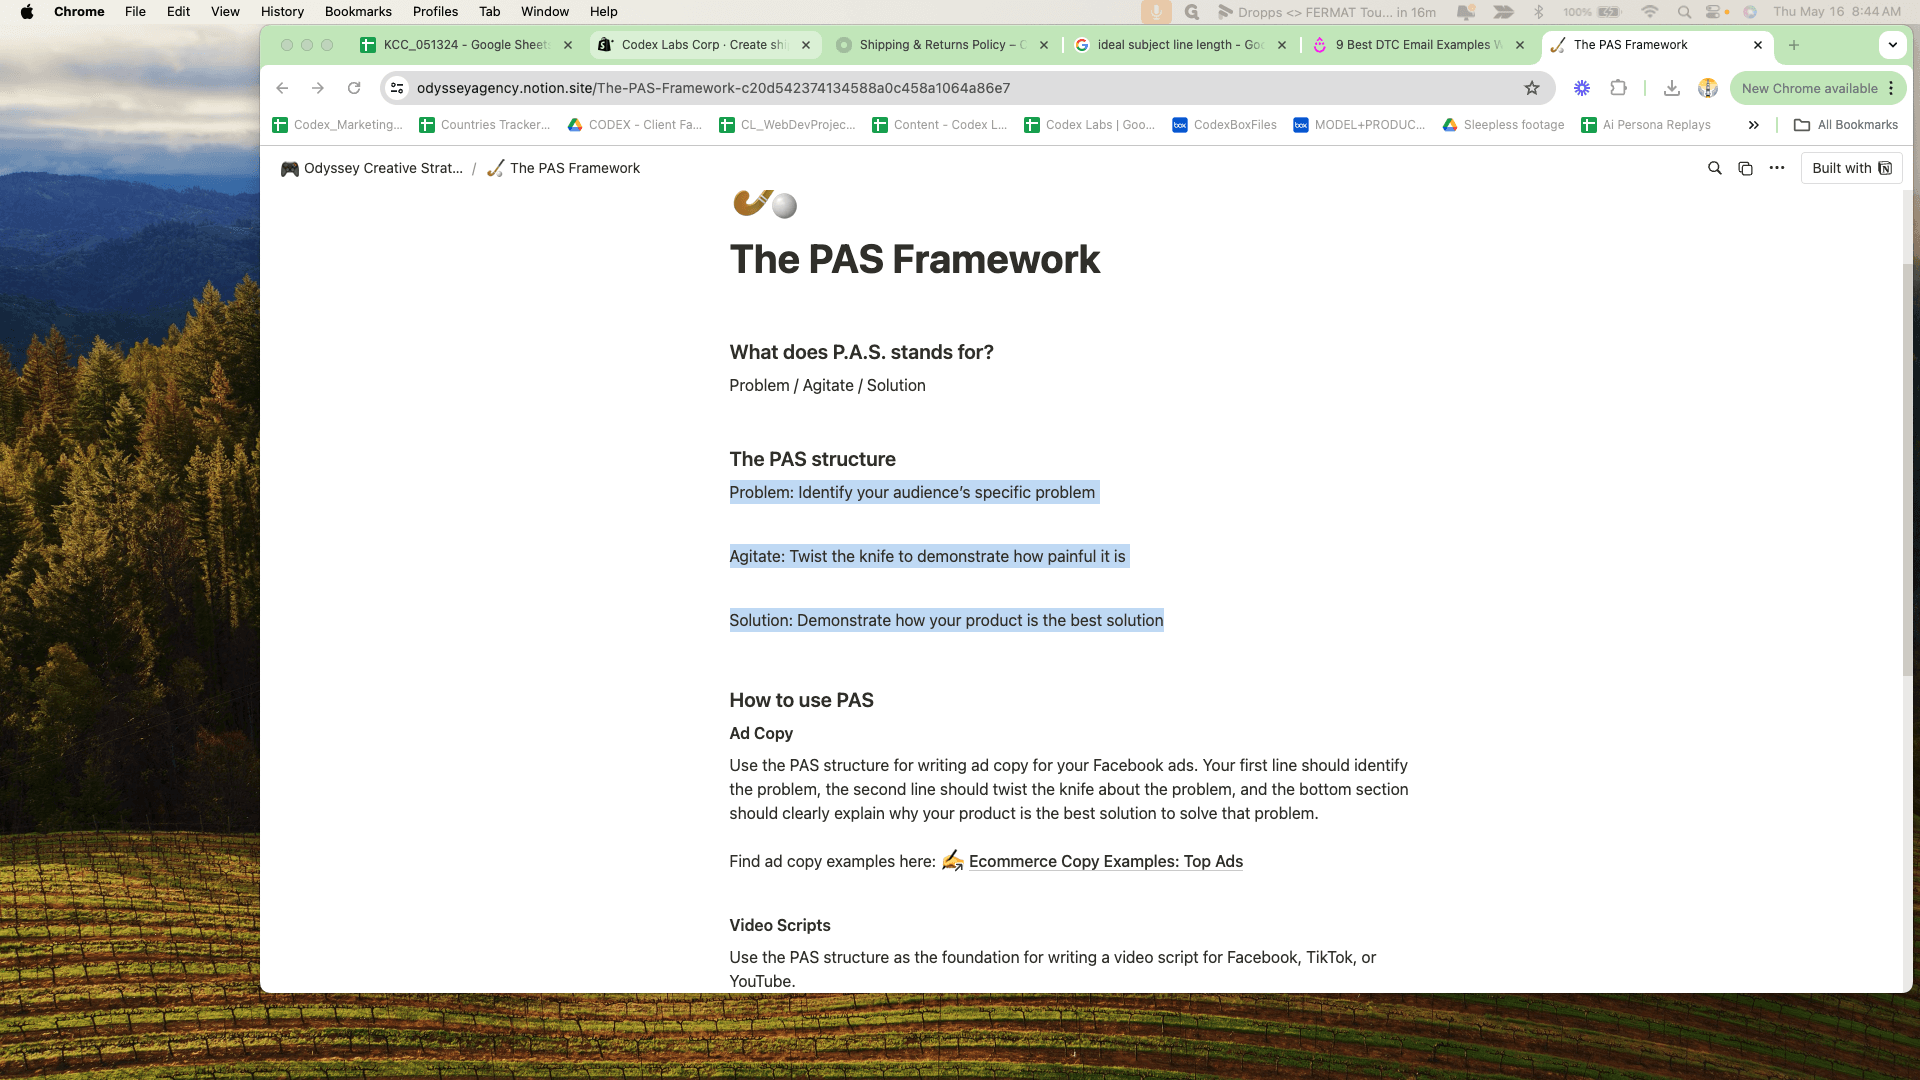The image size is (1920, 1080).
Task: Click the site information icon in address bar
Action: click(397, 88)
